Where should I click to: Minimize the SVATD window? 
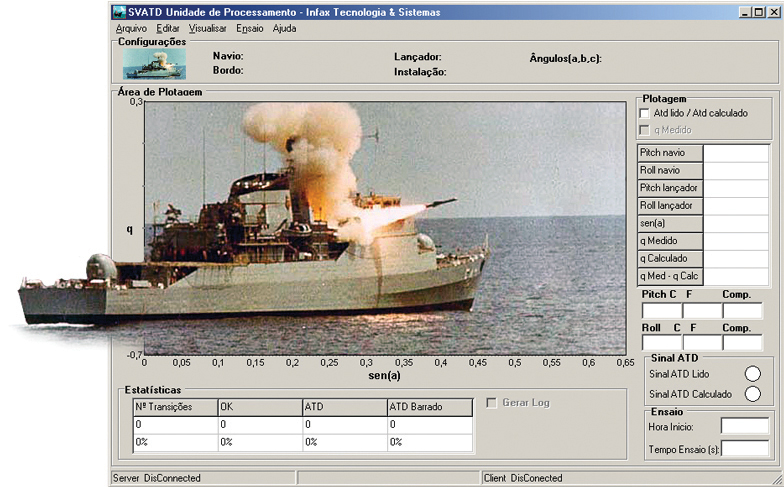[x=745, y=12]
